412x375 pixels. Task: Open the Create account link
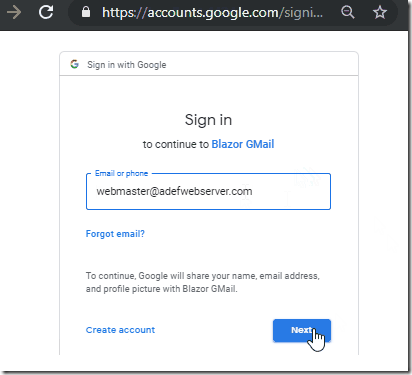[120, 330]
